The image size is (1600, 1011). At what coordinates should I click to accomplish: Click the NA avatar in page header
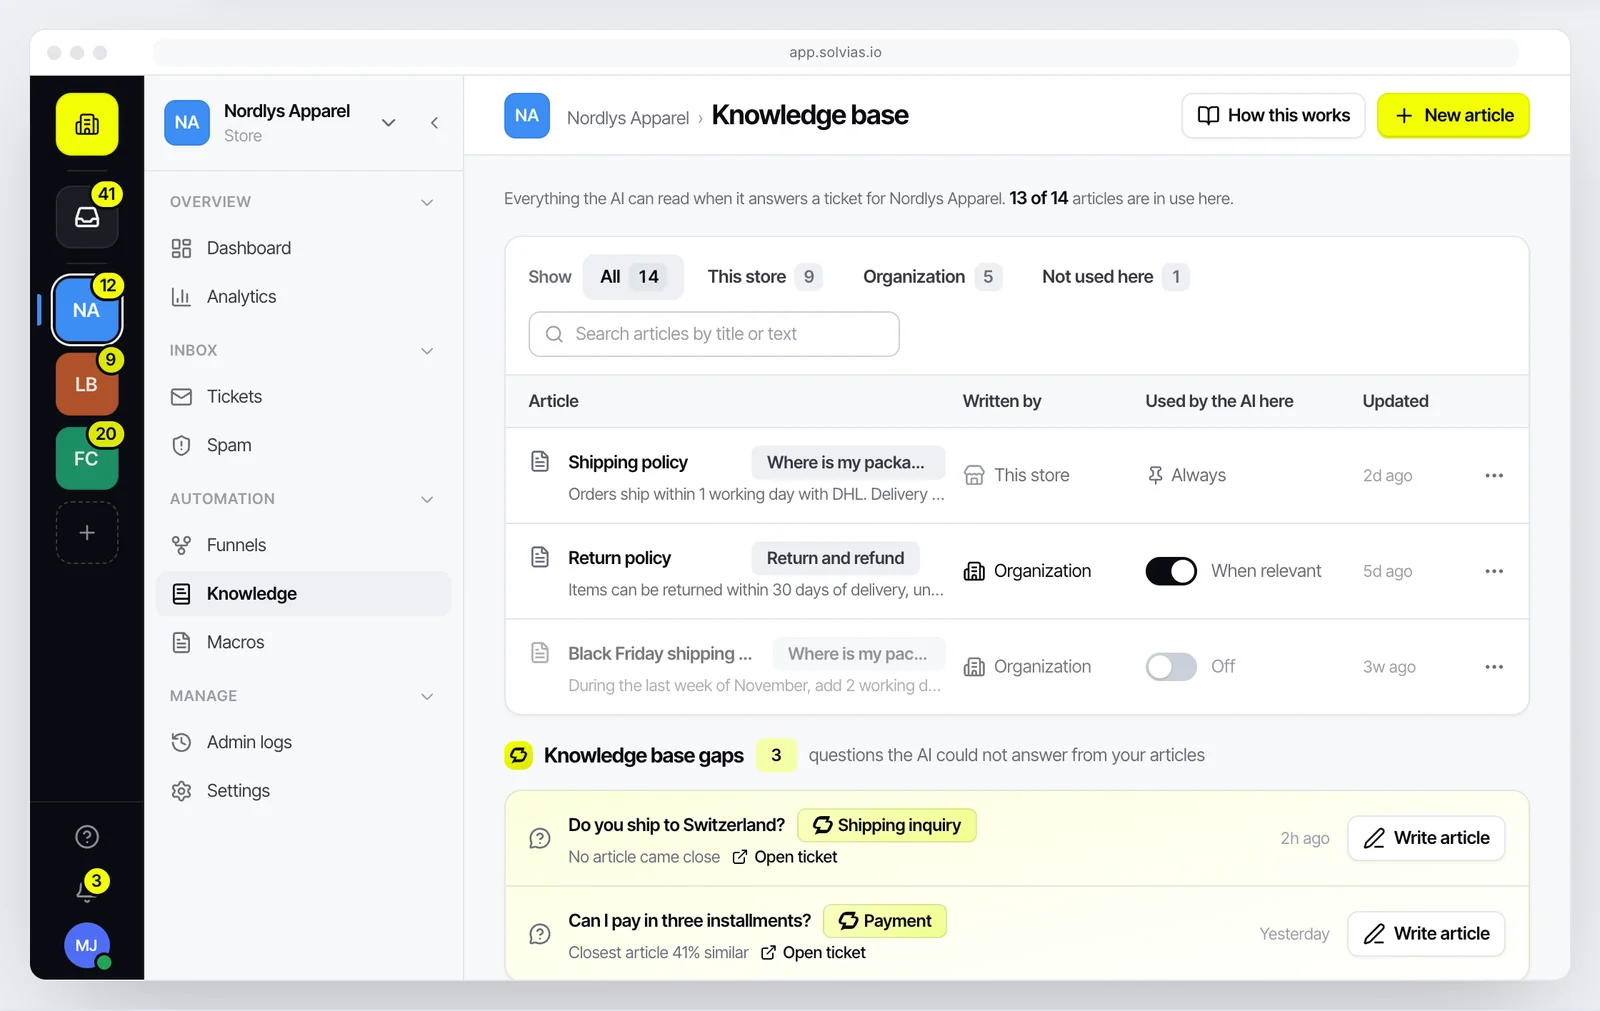pyautogui.click(x=527, y=116)
